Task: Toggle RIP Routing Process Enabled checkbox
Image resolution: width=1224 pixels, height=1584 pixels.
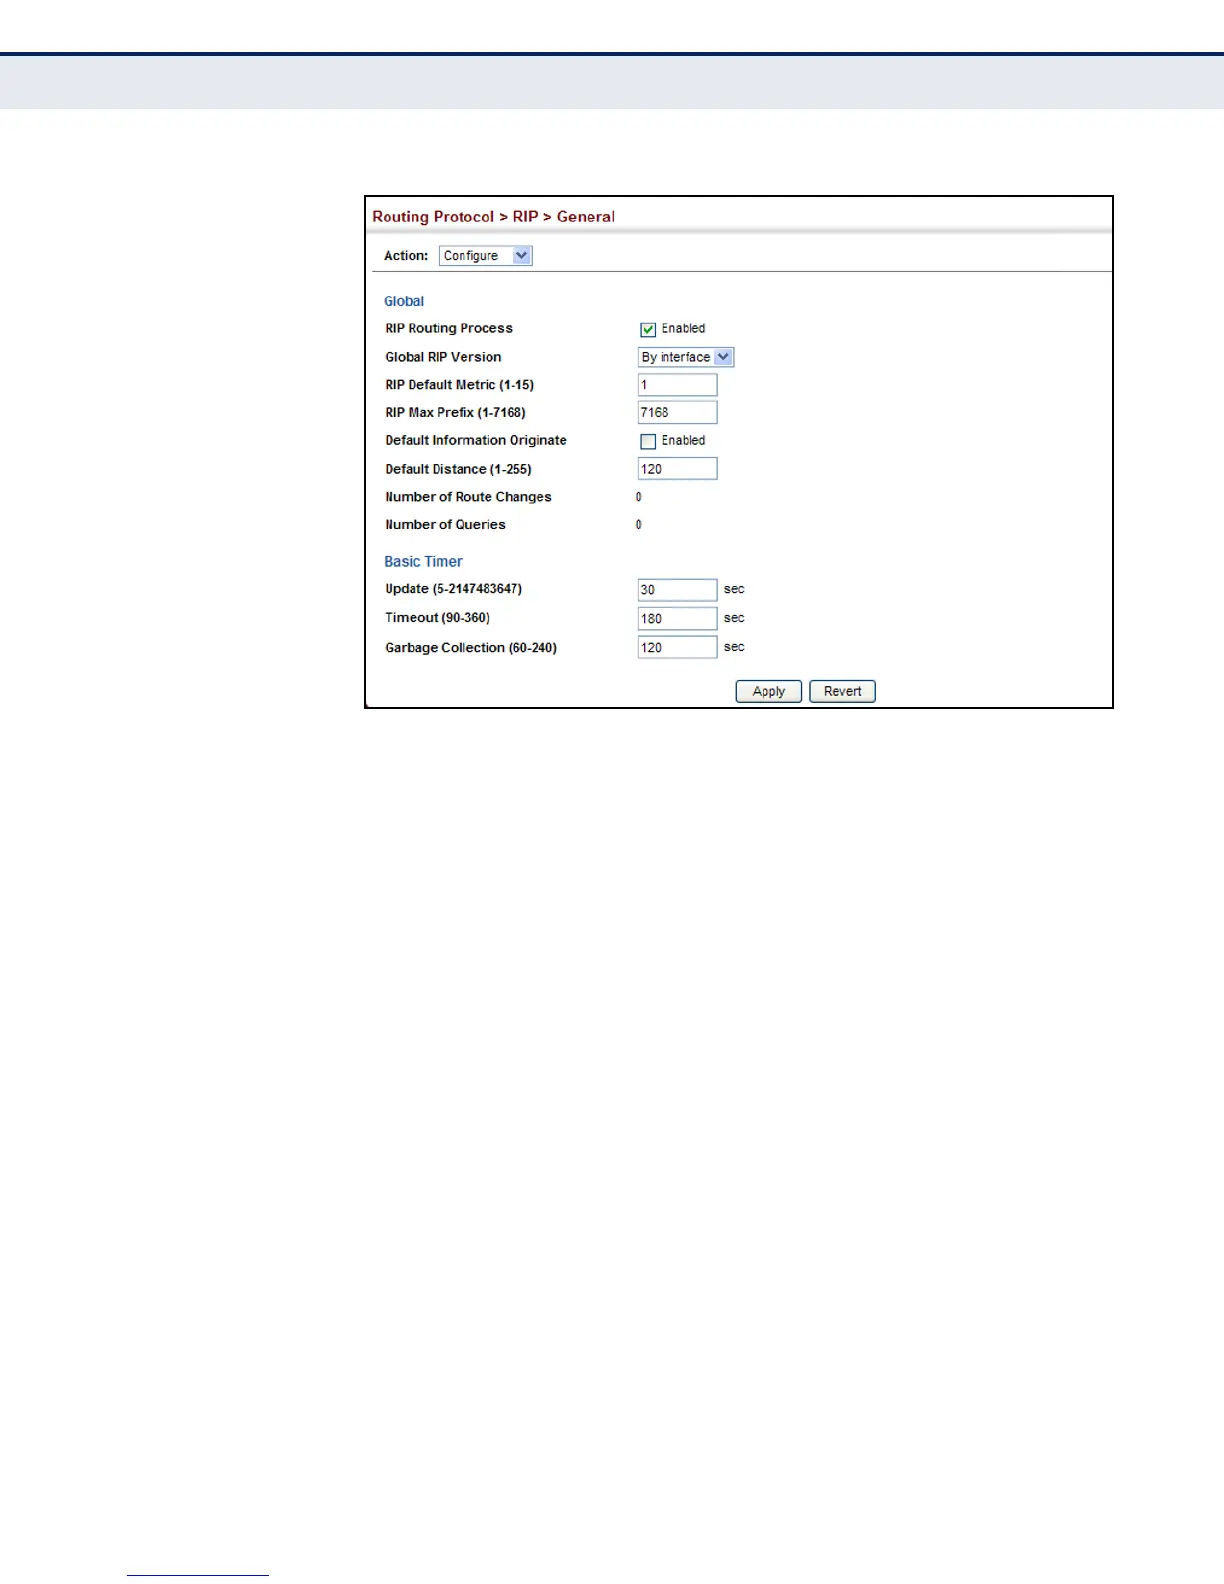Action: pos(648,329)
